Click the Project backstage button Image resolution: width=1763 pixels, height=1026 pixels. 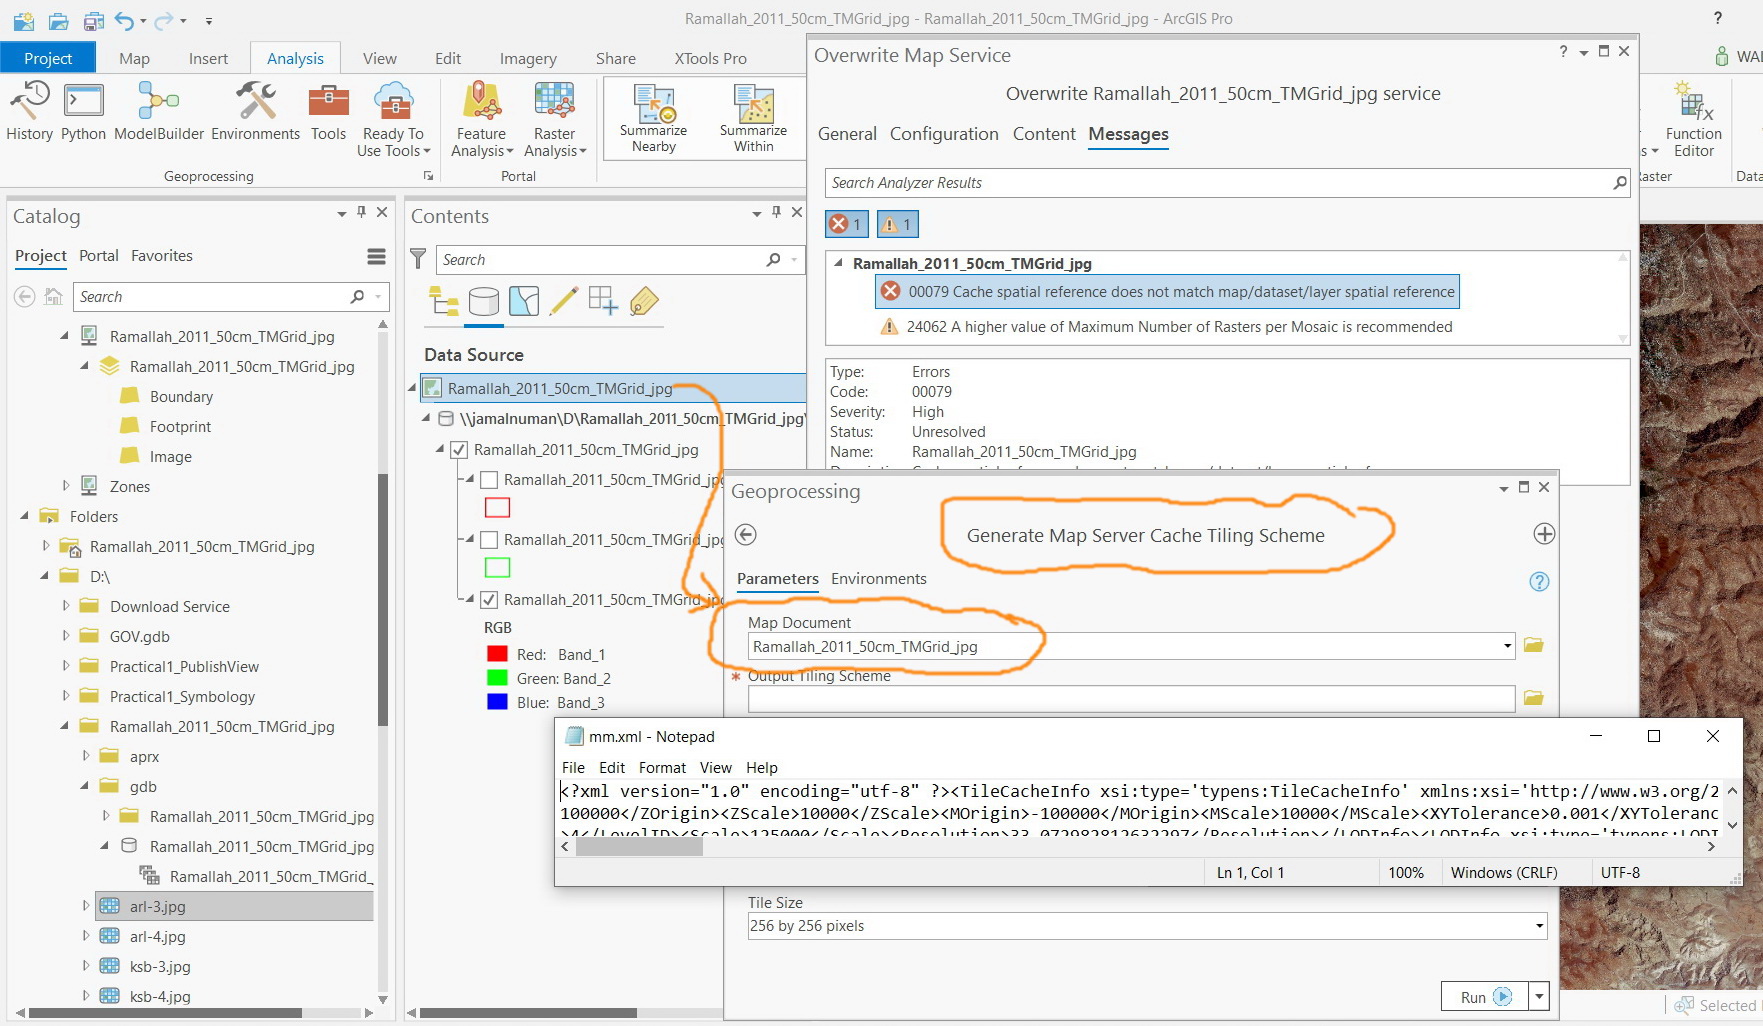coord(48,58)
